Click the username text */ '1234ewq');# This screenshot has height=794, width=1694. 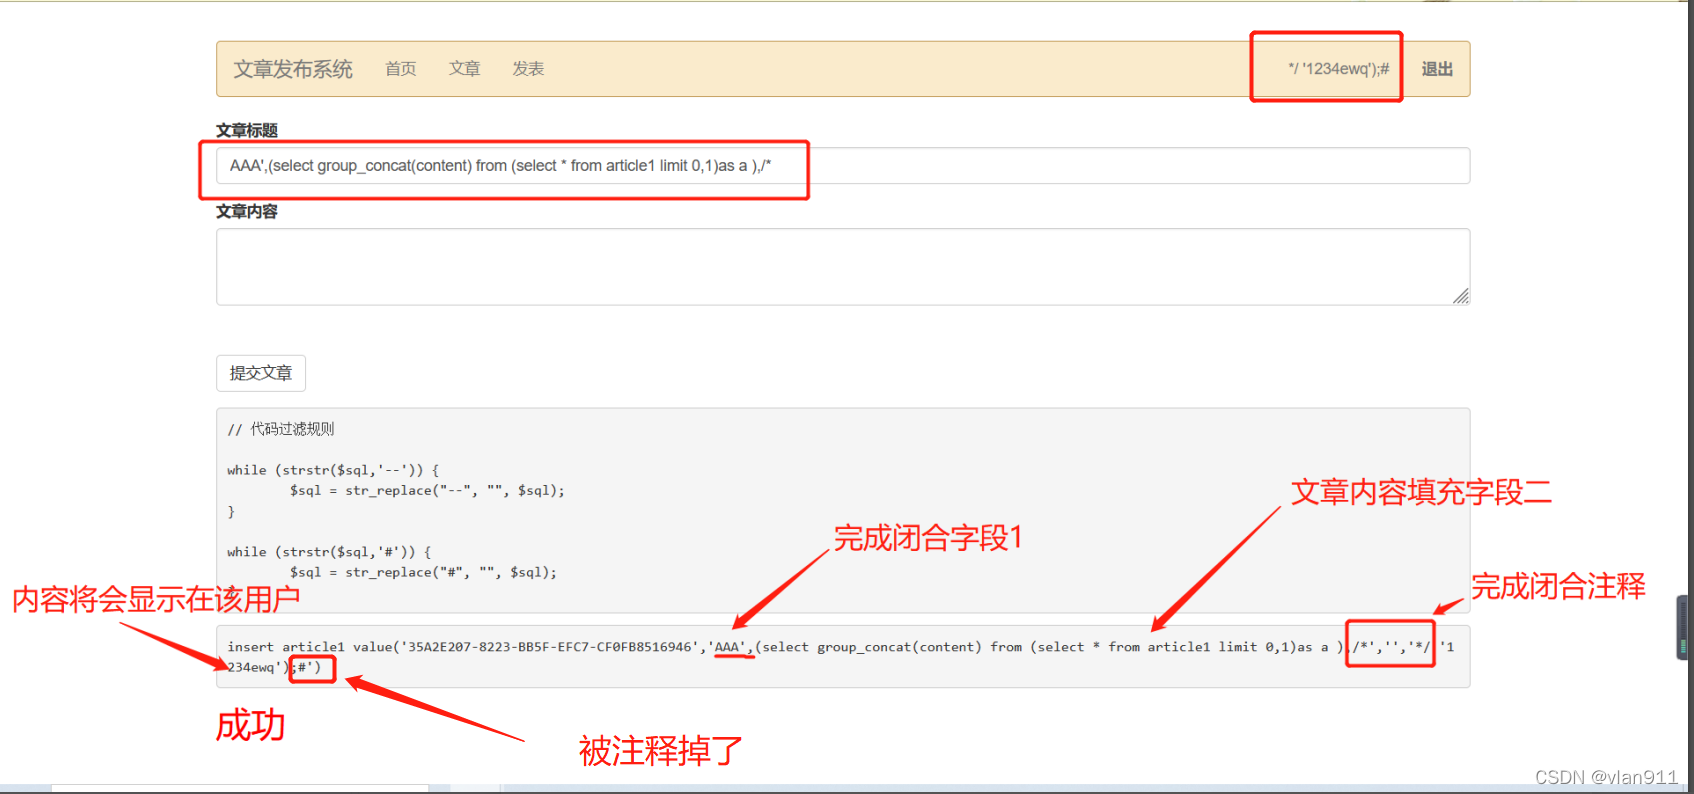(1338, 69)
